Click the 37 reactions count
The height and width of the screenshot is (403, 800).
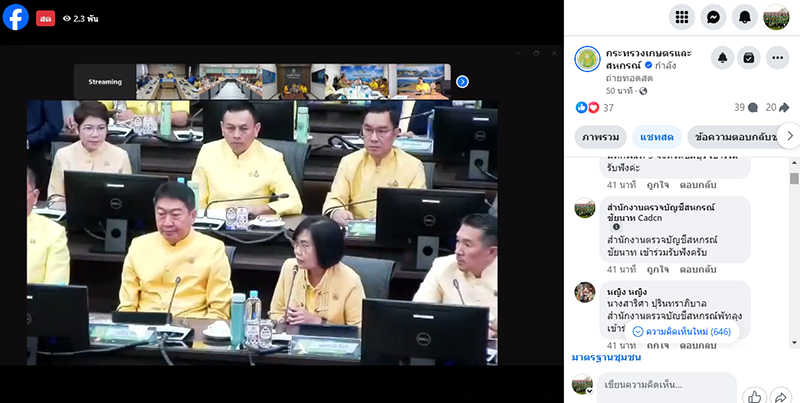(x=608, y=108)
